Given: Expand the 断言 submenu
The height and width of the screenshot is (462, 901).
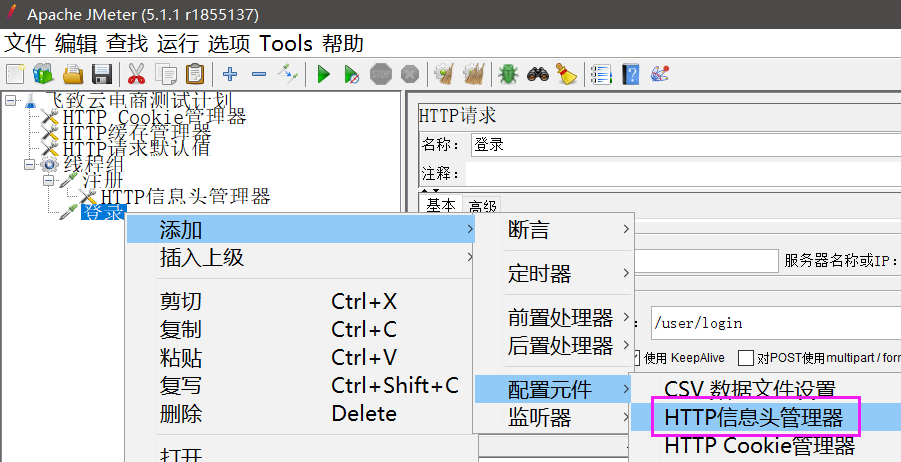Looking at the screenshot, I should pos(554,230).
